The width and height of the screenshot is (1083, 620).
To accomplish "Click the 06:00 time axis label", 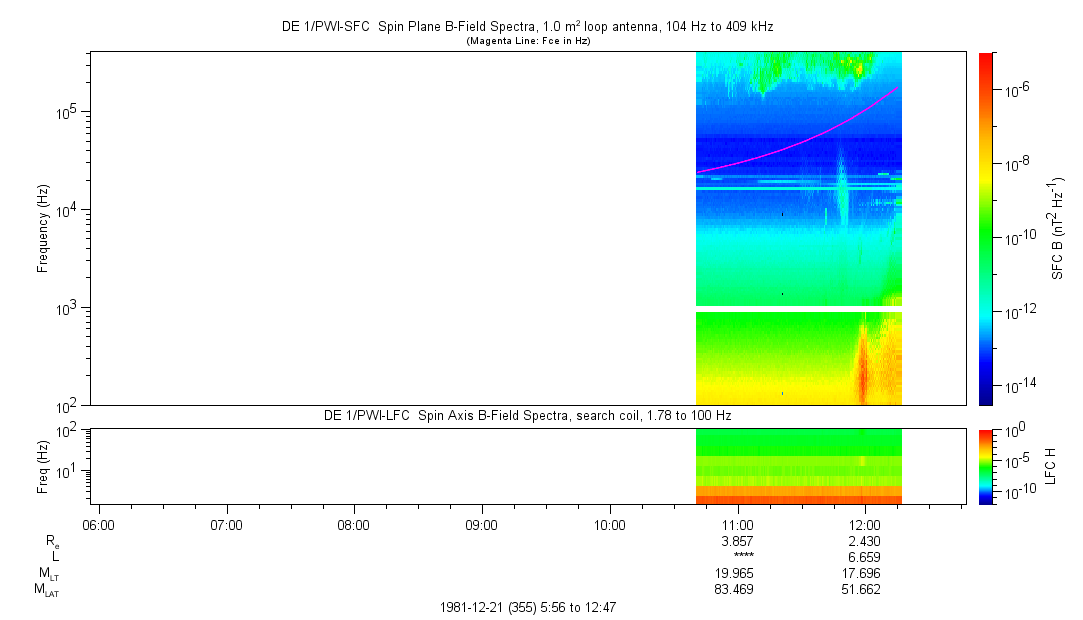I will [x=99, y=525].
